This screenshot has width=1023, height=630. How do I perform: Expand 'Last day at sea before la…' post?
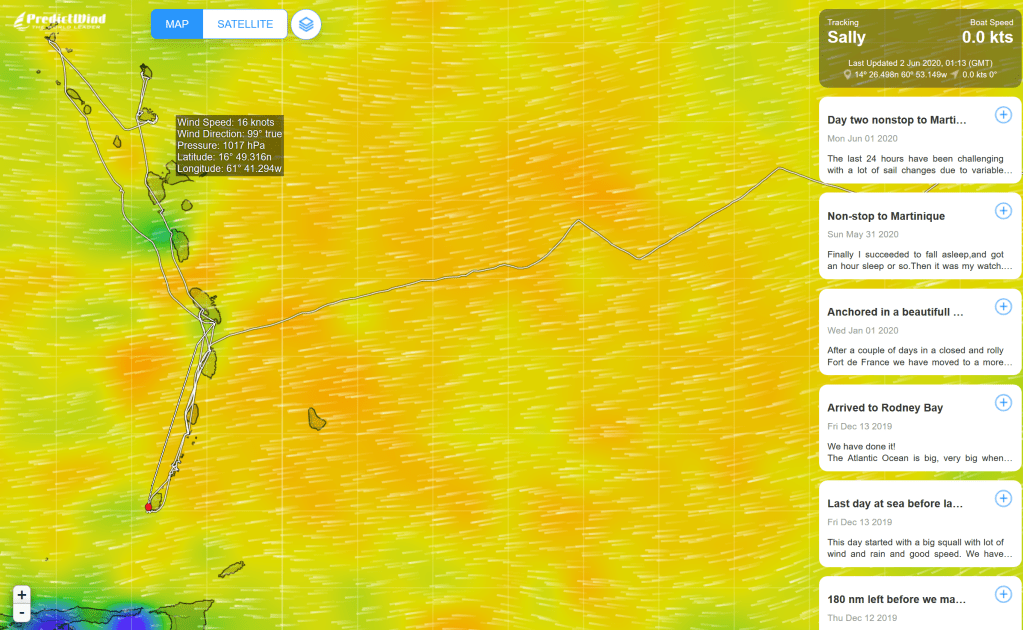coord(1003,498)
